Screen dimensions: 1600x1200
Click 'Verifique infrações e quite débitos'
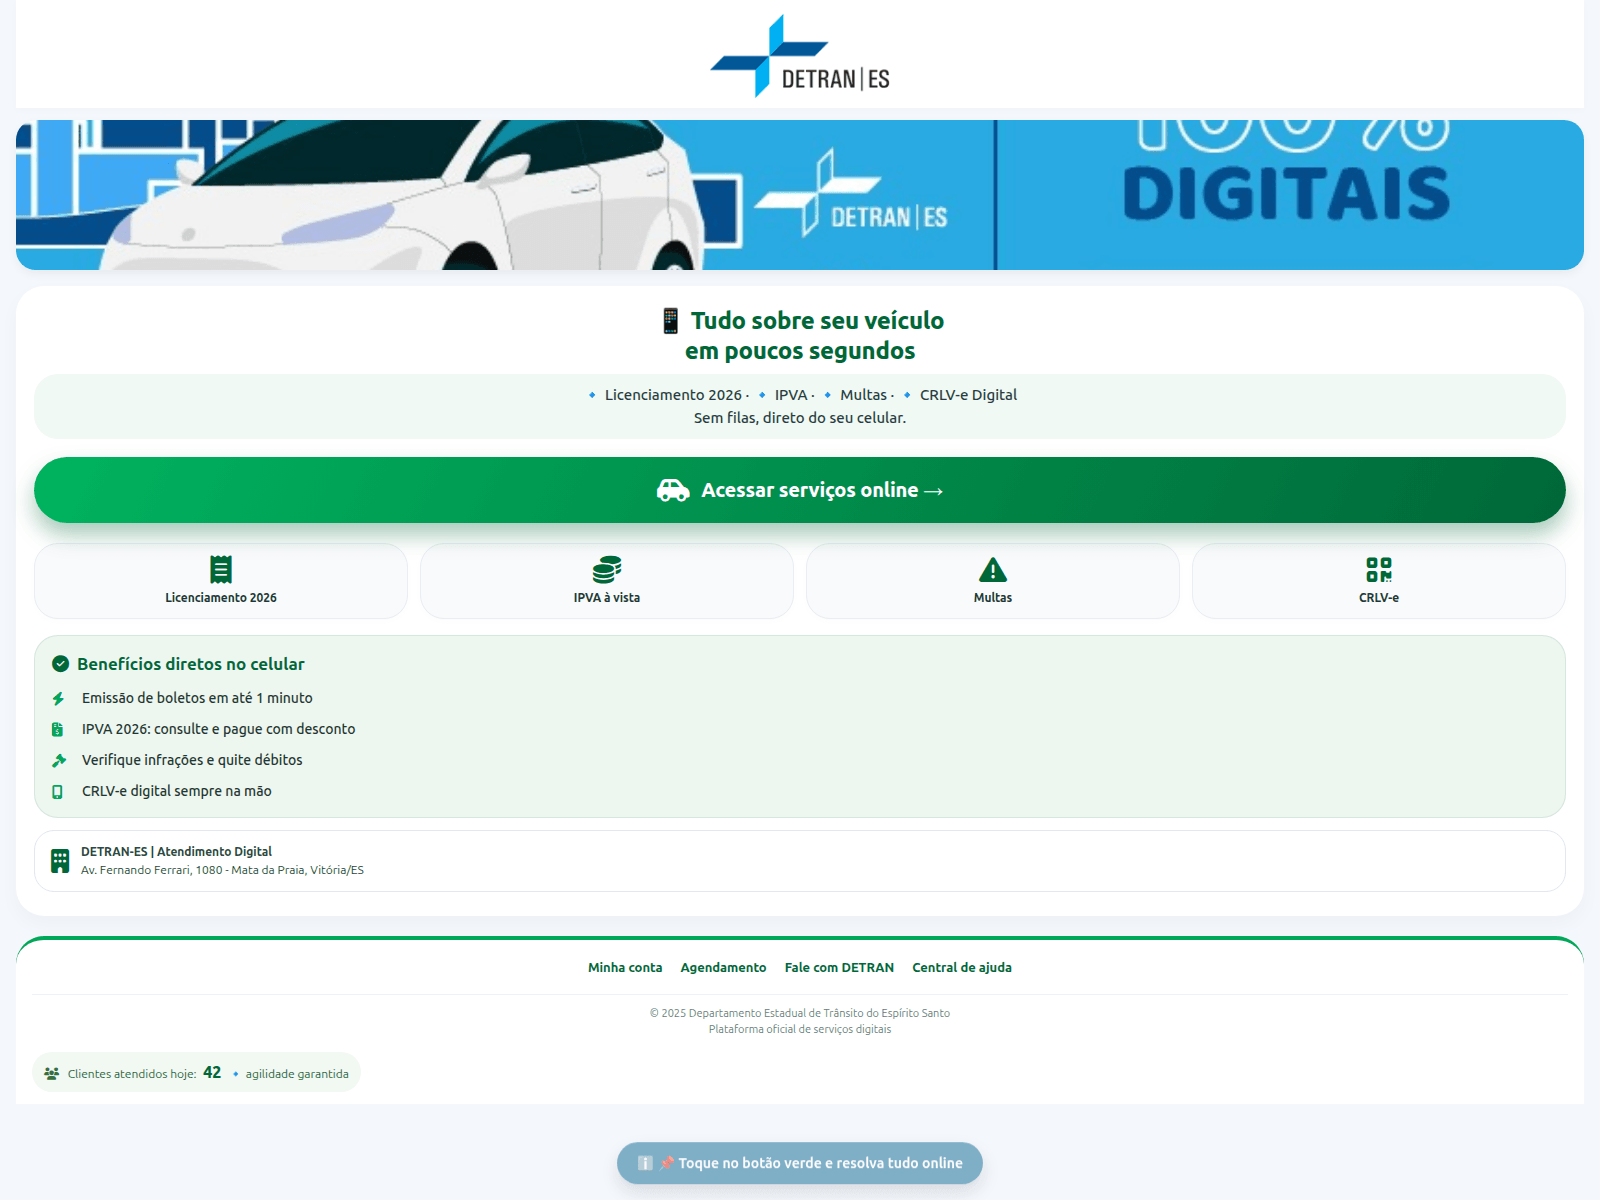(192, 760)
